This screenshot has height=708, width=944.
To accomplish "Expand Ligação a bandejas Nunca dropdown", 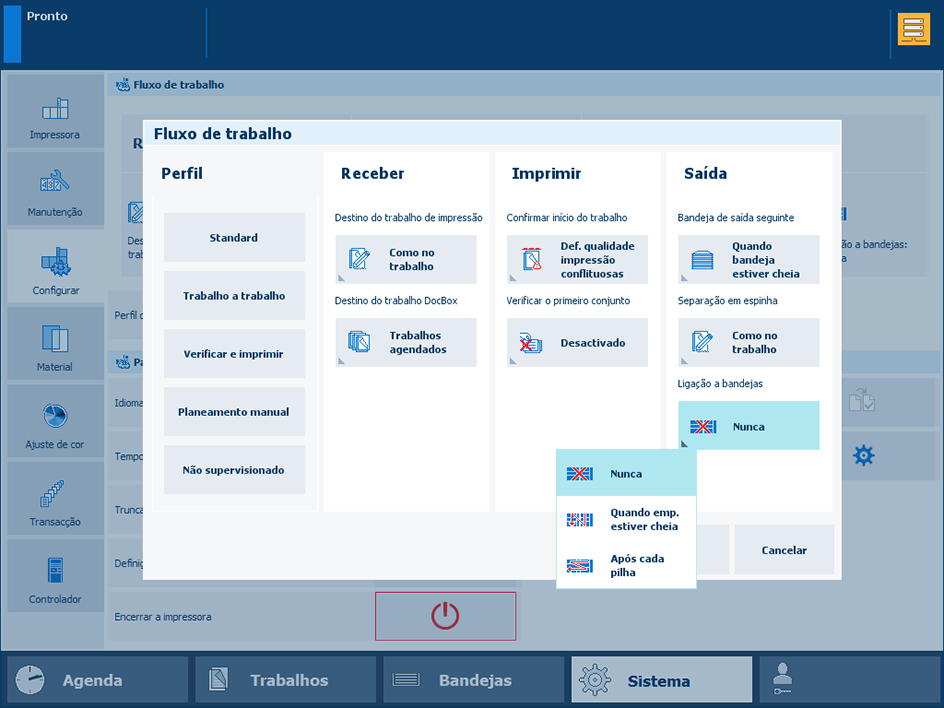I will (748, 426).
